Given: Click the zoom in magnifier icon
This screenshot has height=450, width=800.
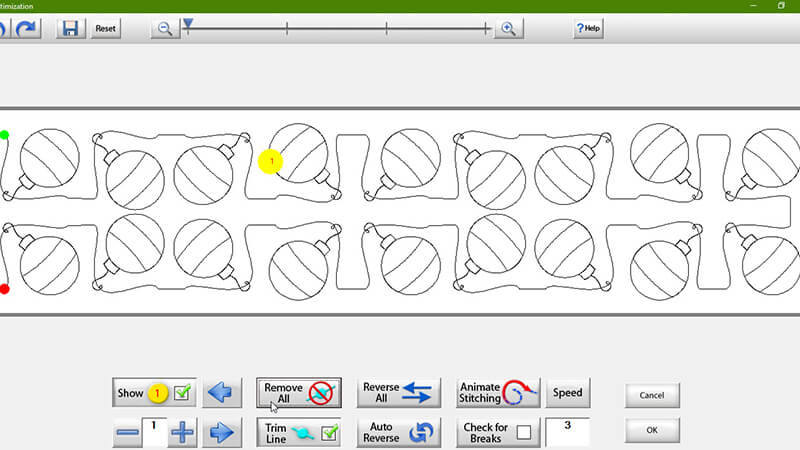Looking at the screenshot, I should [508, 28].
